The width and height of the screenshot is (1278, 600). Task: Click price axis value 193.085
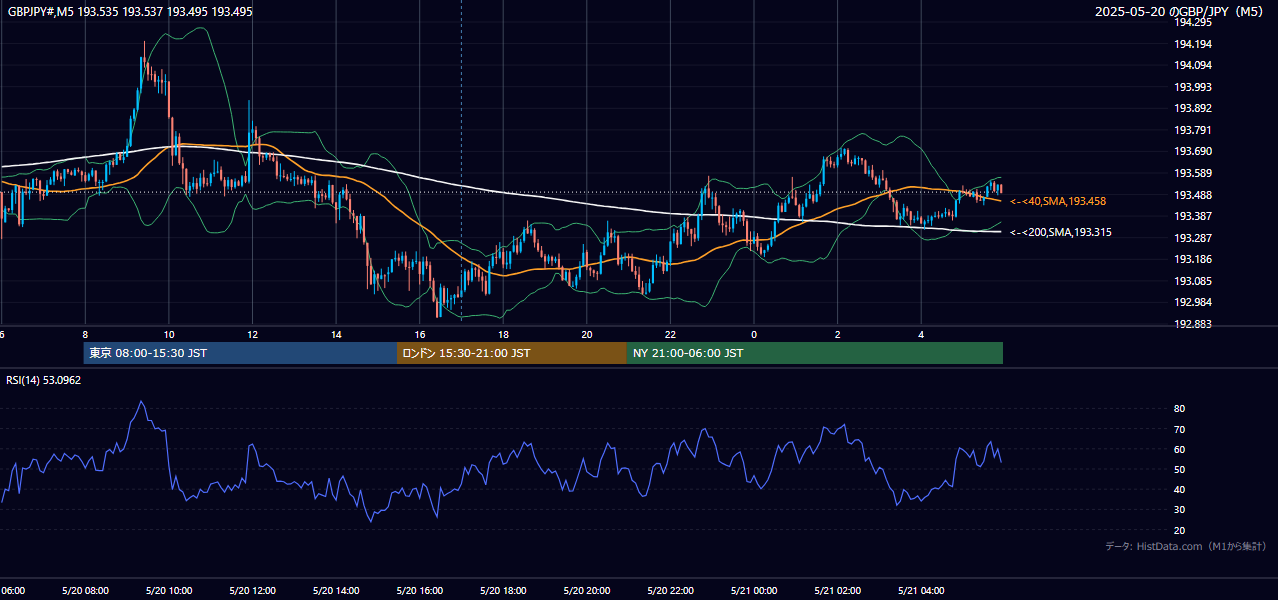tap(1193, 281)
